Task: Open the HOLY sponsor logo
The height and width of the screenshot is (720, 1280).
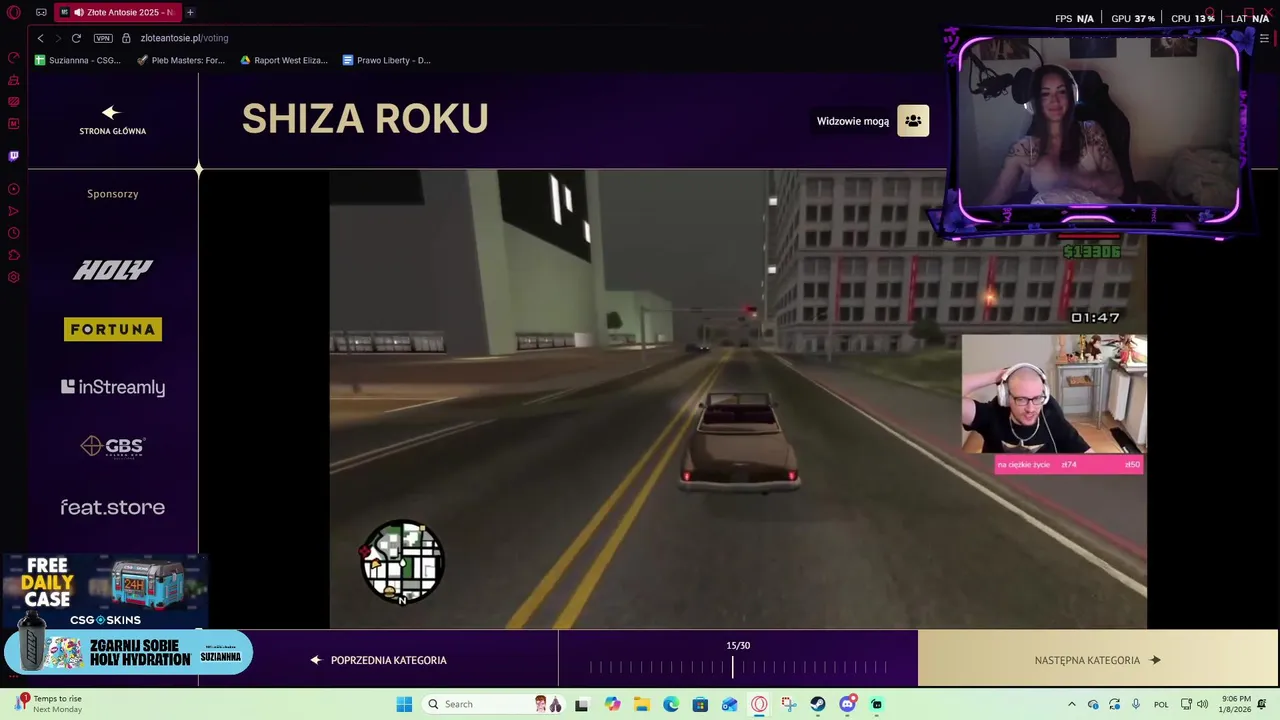Action: tap(113, 269)
